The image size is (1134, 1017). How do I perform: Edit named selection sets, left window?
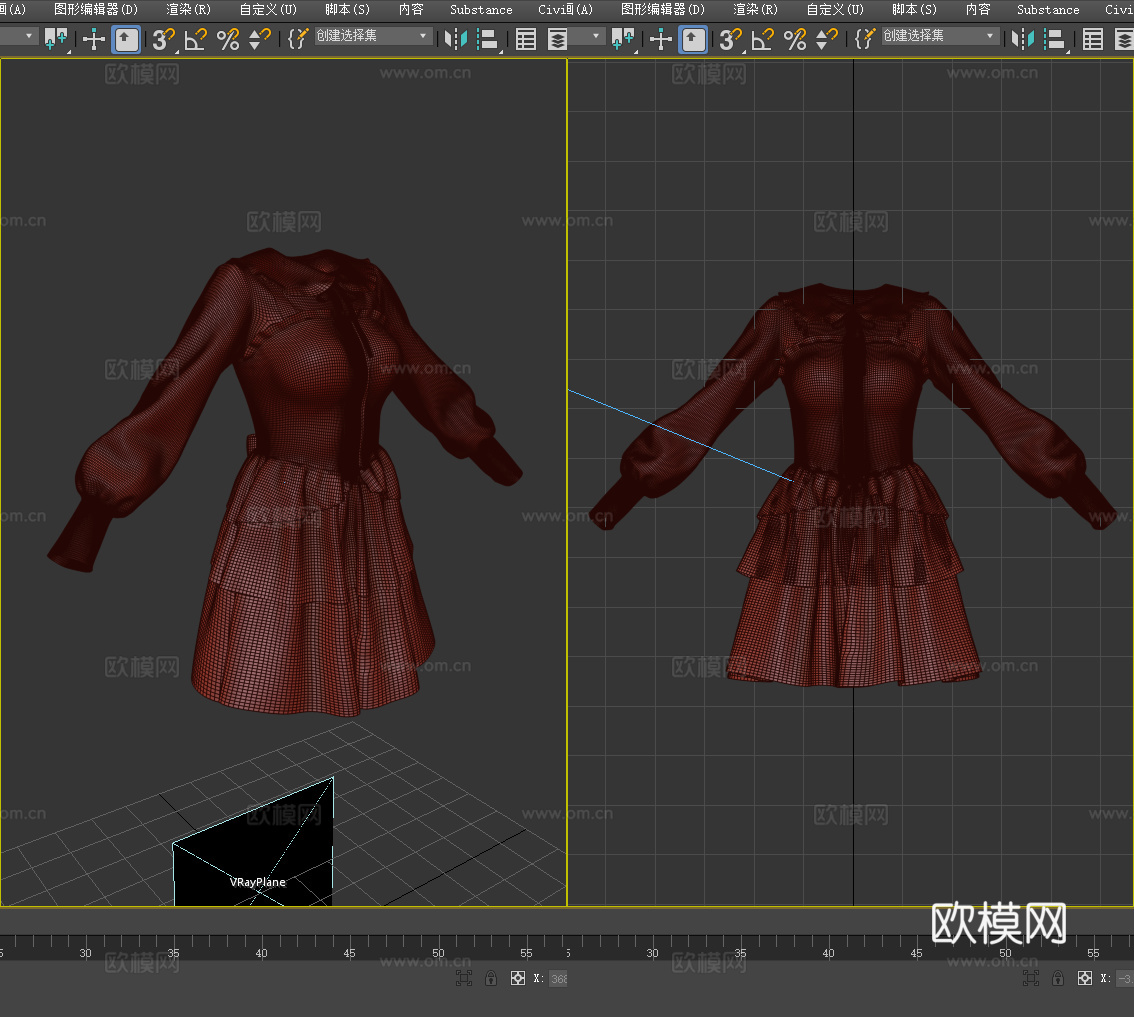click(298, 39)
